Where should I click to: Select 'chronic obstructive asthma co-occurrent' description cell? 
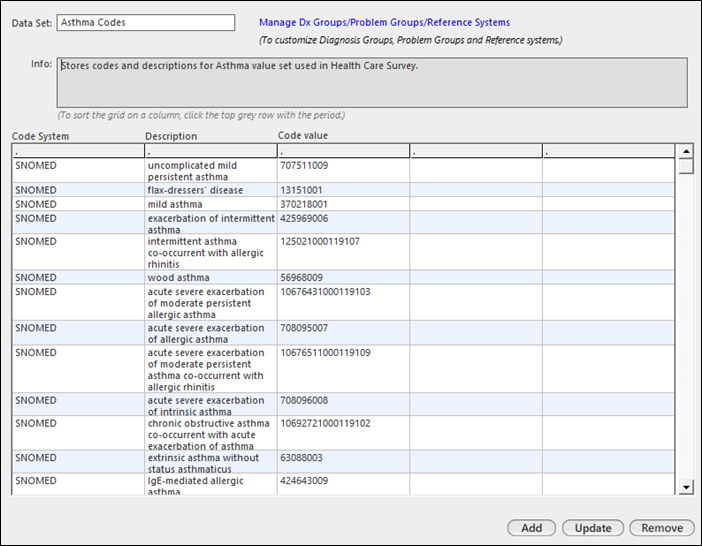[x=211, y=434]
